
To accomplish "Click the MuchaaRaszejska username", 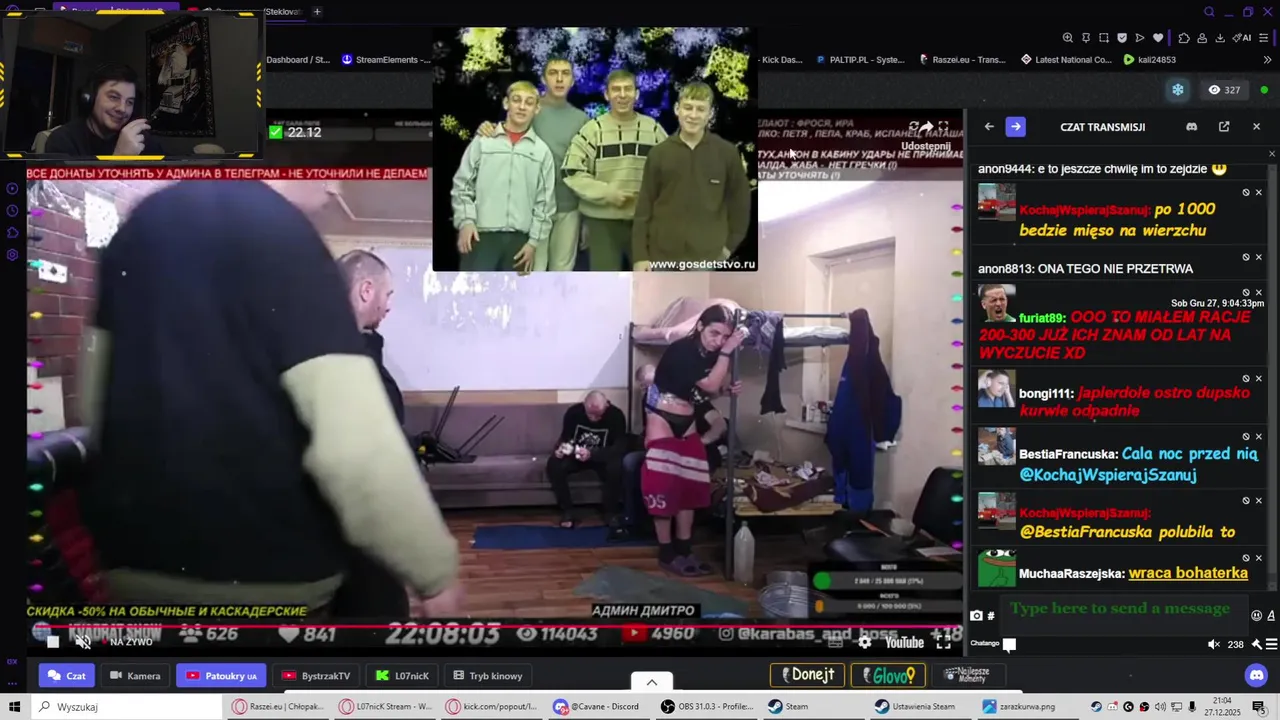I will tap(1071, 574).
